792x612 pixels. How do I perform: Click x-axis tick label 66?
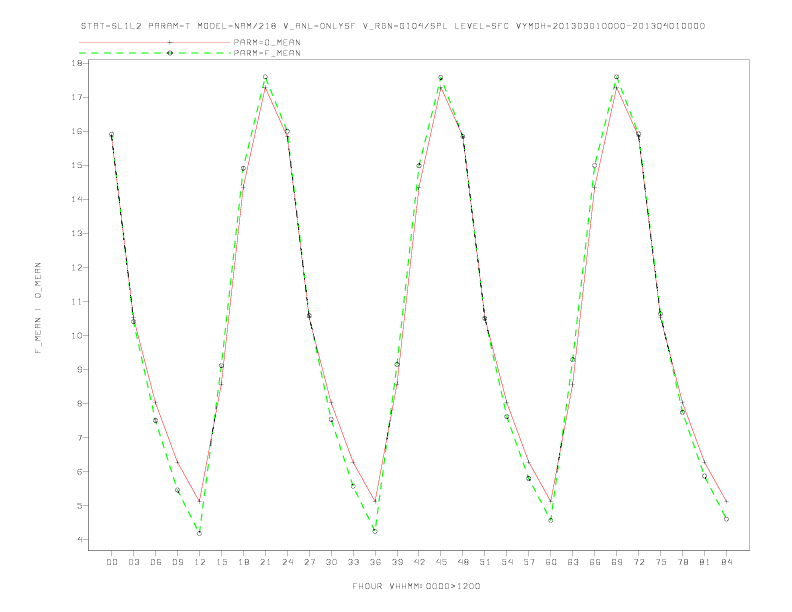[x=595, y=562]
